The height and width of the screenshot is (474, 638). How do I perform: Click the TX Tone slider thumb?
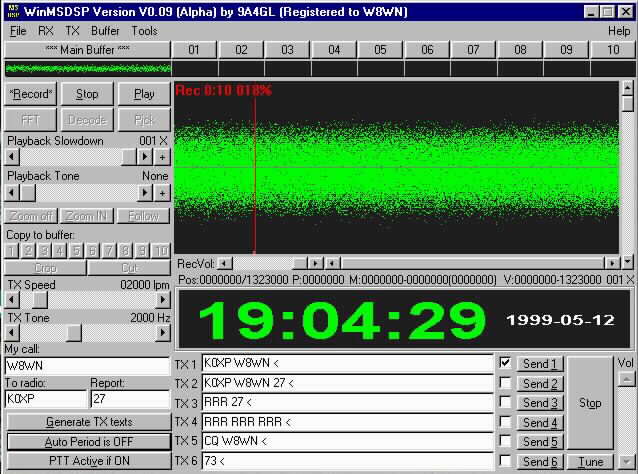coord(74,333)
